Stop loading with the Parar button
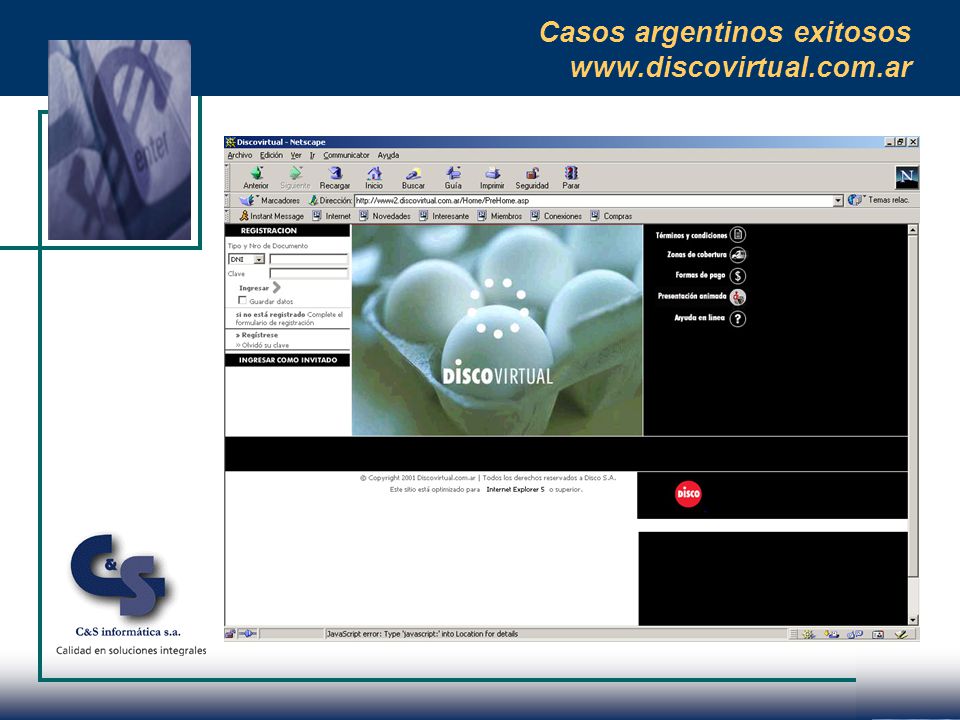This screenshot has width=960, height=720. (x=571, y=178)
